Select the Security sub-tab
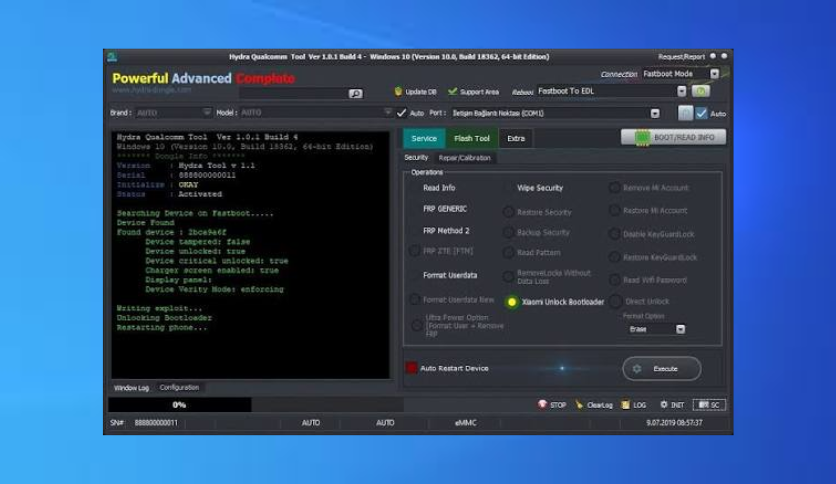Screen dimensions: 836x484 (416, 158)
